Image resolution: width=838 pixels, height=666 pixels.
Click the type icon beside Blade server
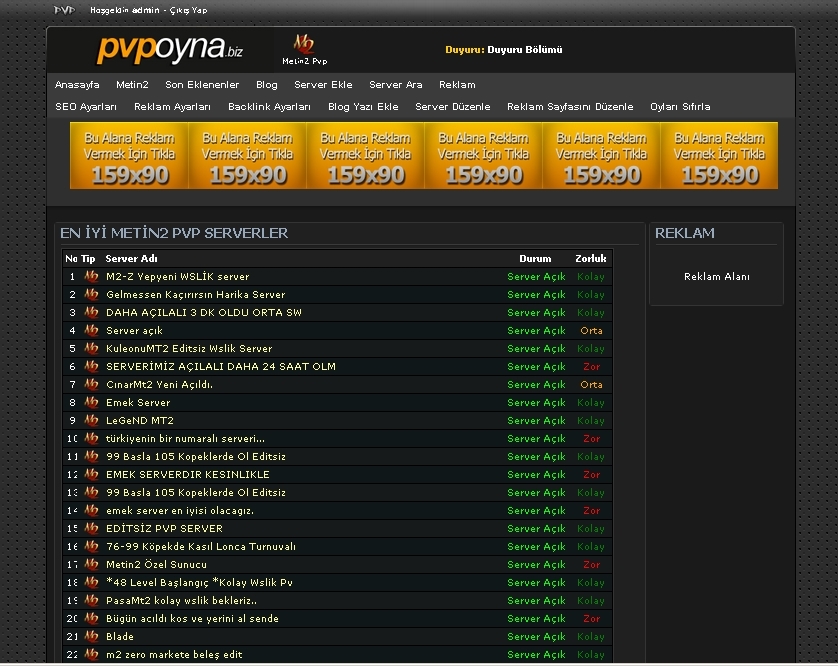click(x=91, y=637)
